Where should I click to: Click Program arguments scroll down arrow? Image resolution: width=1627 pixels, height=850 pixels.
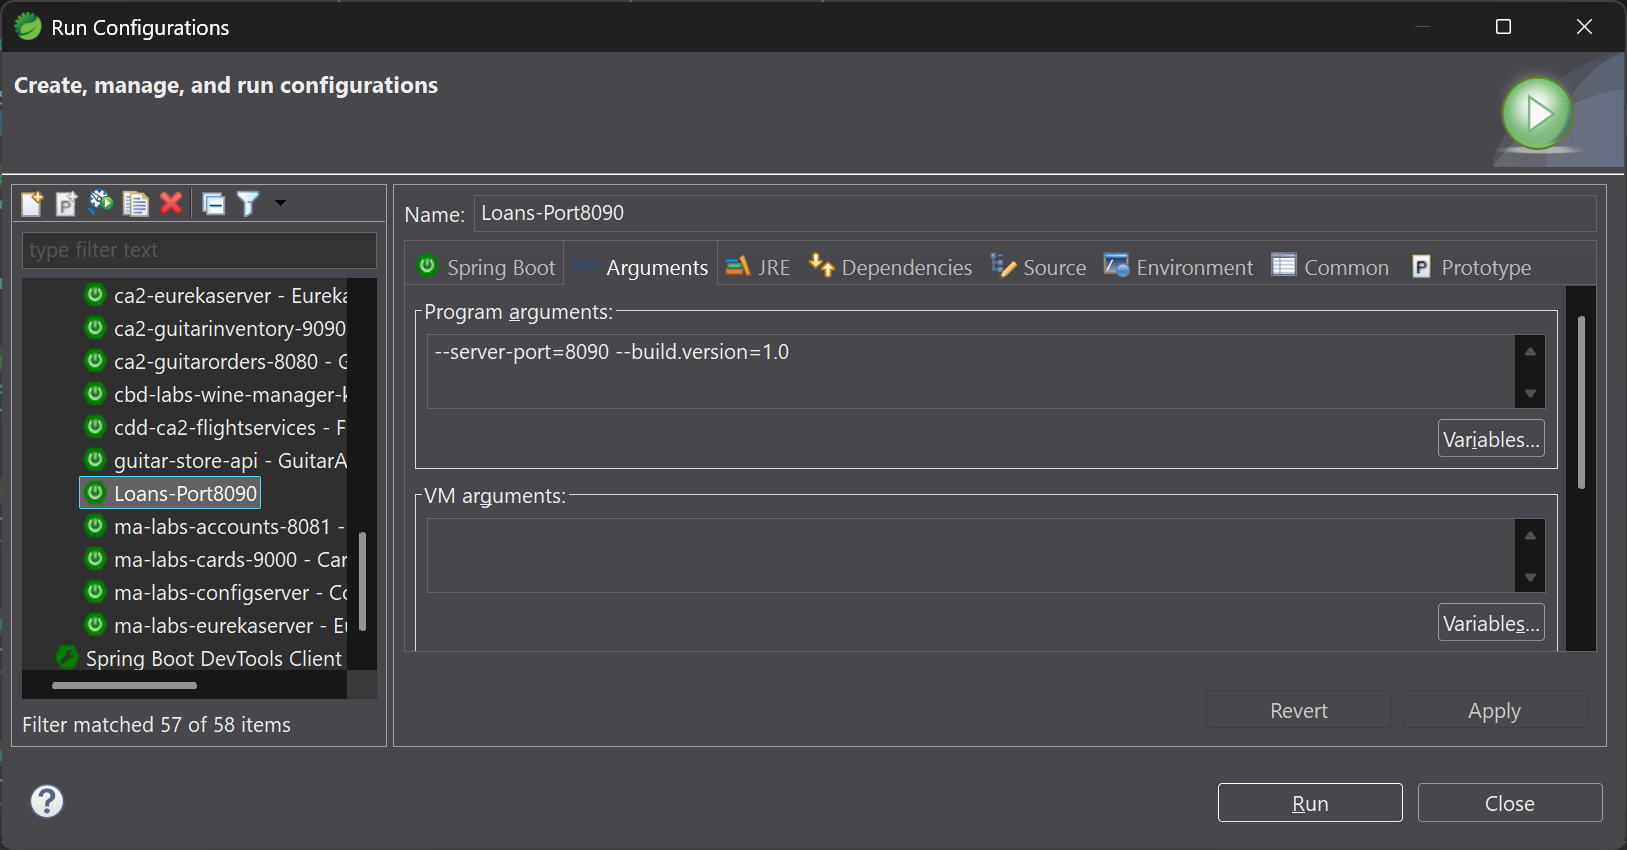pyautogui.click(x=1530, y=393)
